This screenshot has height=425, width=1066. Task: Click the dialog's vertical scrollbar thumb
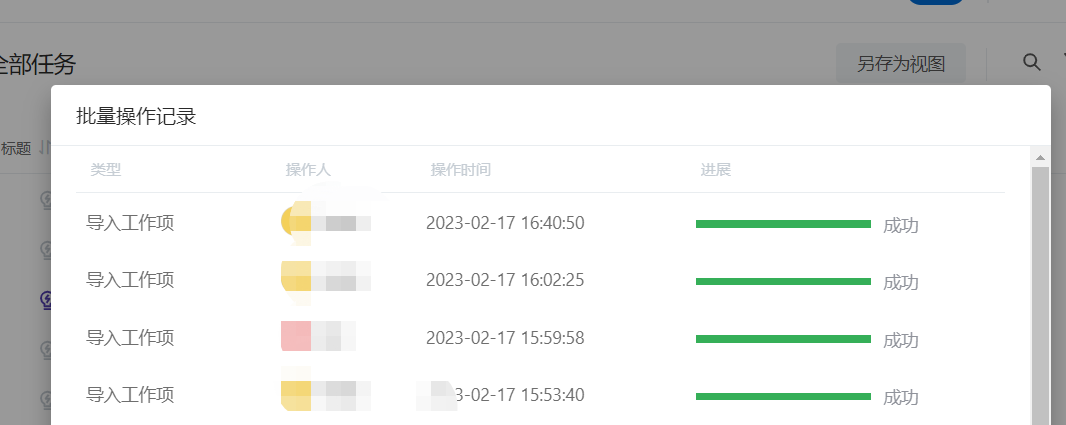[x=1040, y=295]
